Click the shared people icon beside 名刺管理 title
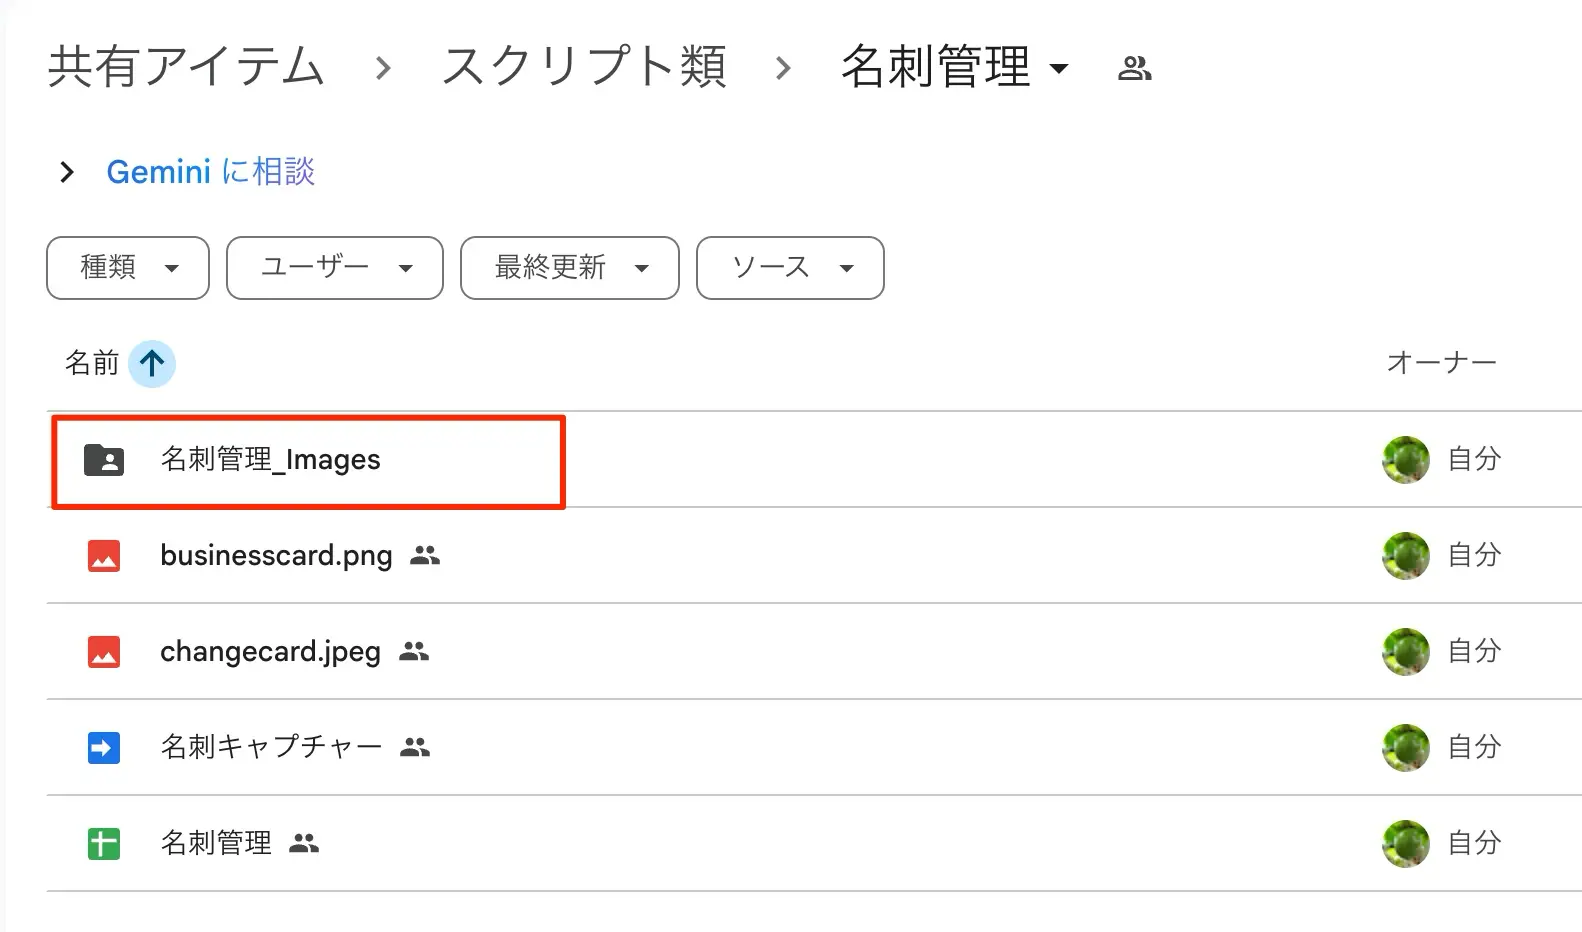The width and height of the screenshot is (1582, 932). [1135, 68]
